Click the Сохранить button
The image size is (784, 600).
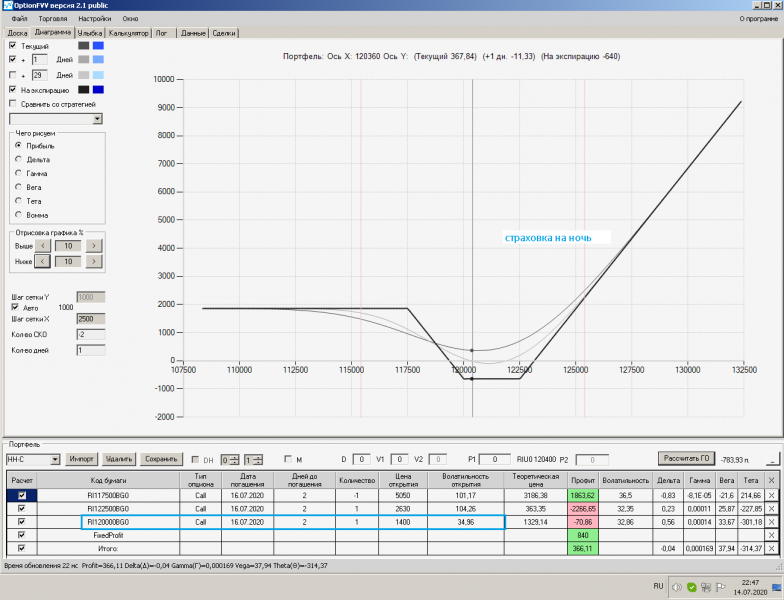(x=161, y=459)
